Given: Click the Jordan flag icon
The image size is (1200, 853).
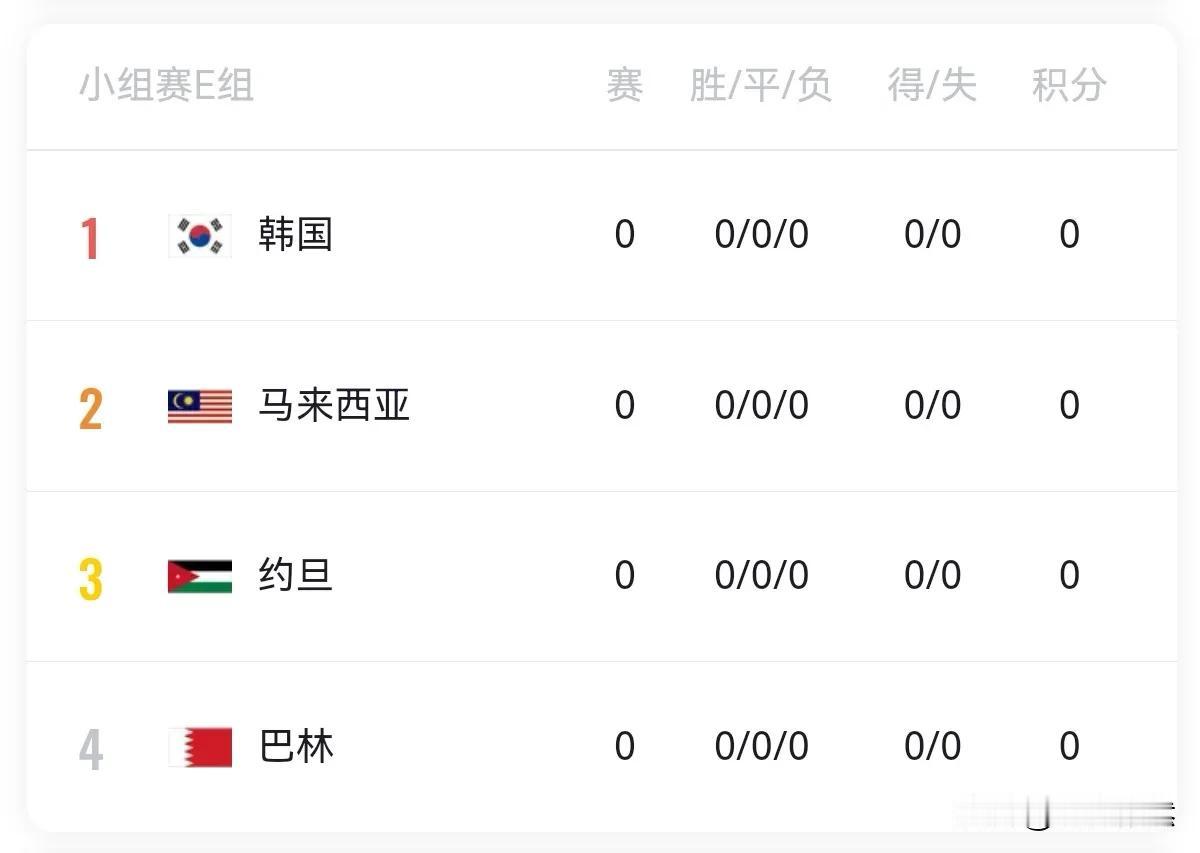Looking at the screenshot, I should click(x=200, y=576).
